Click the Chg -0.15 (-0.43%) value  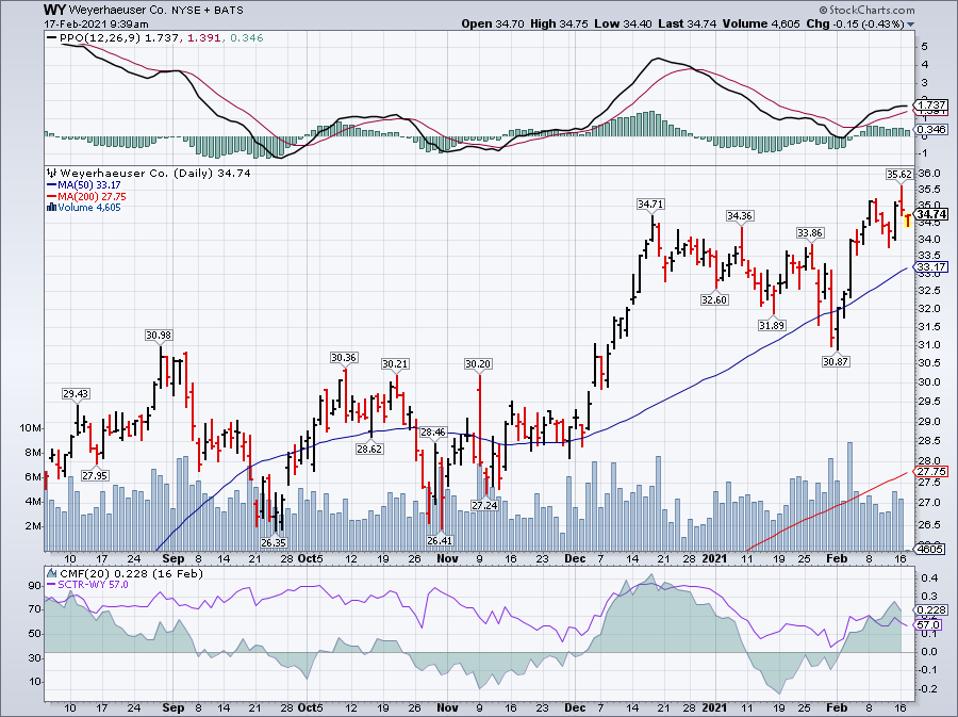point(855,24)
